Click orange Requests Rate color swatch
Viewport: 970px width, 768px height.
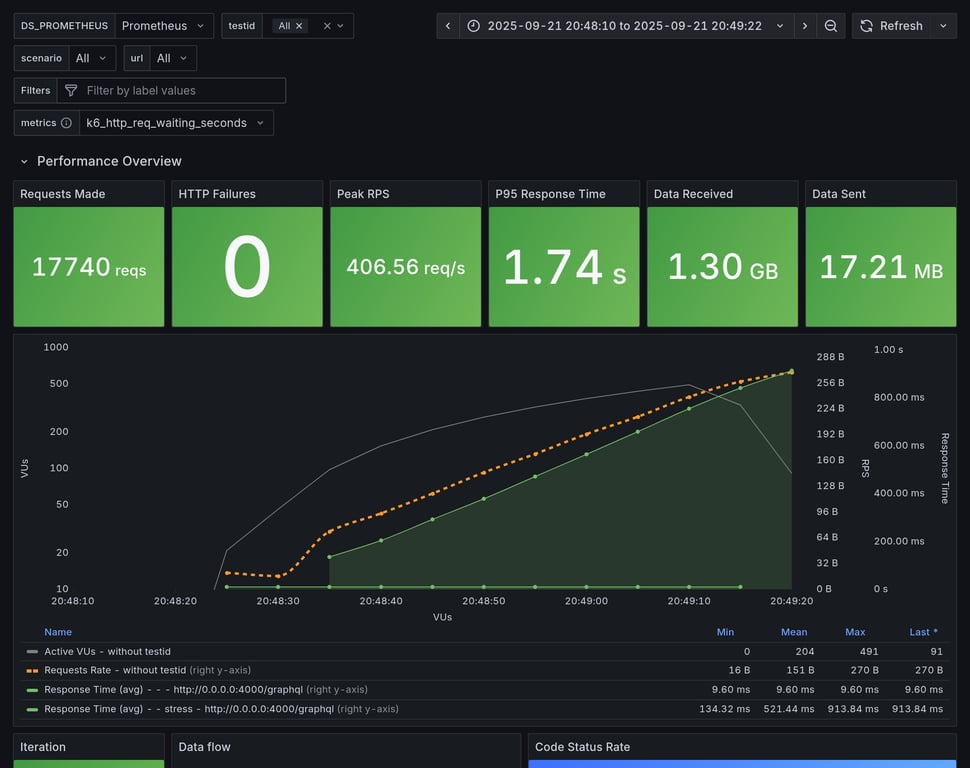point(33,670)
